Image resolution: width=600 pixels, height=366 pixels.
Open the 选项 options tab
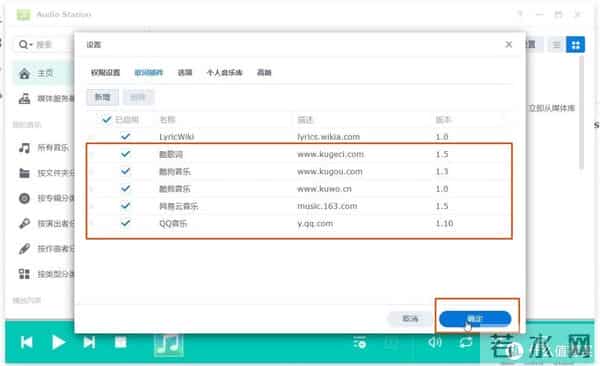[x=185, y=72]
